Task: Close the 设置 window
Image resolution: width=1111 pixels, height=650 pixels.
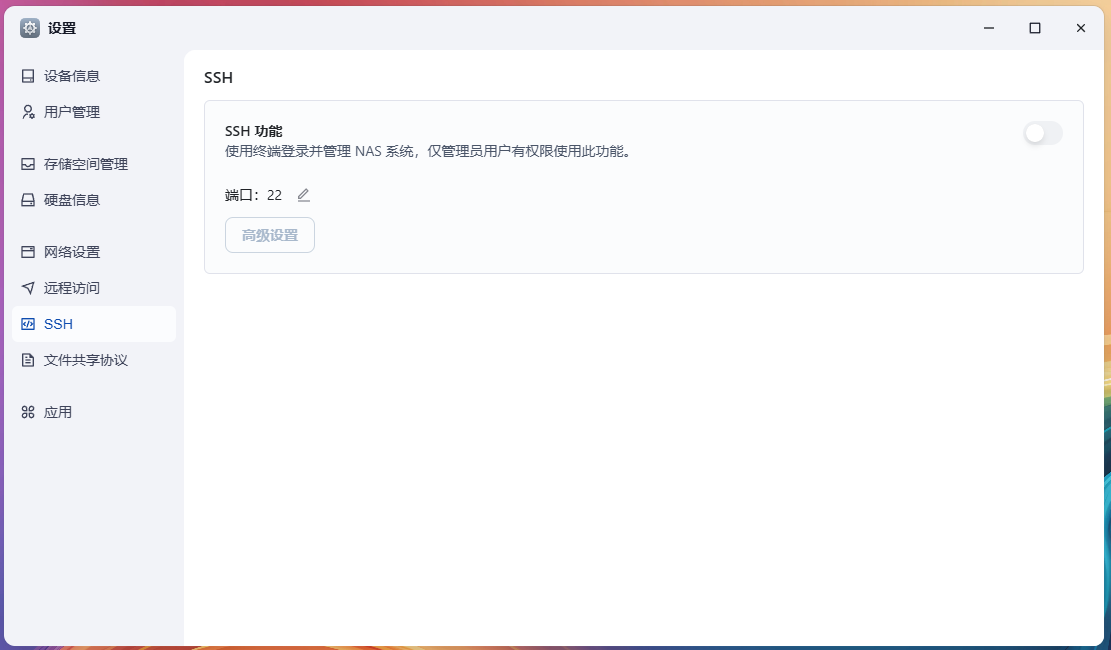Action: (1081, 28)
